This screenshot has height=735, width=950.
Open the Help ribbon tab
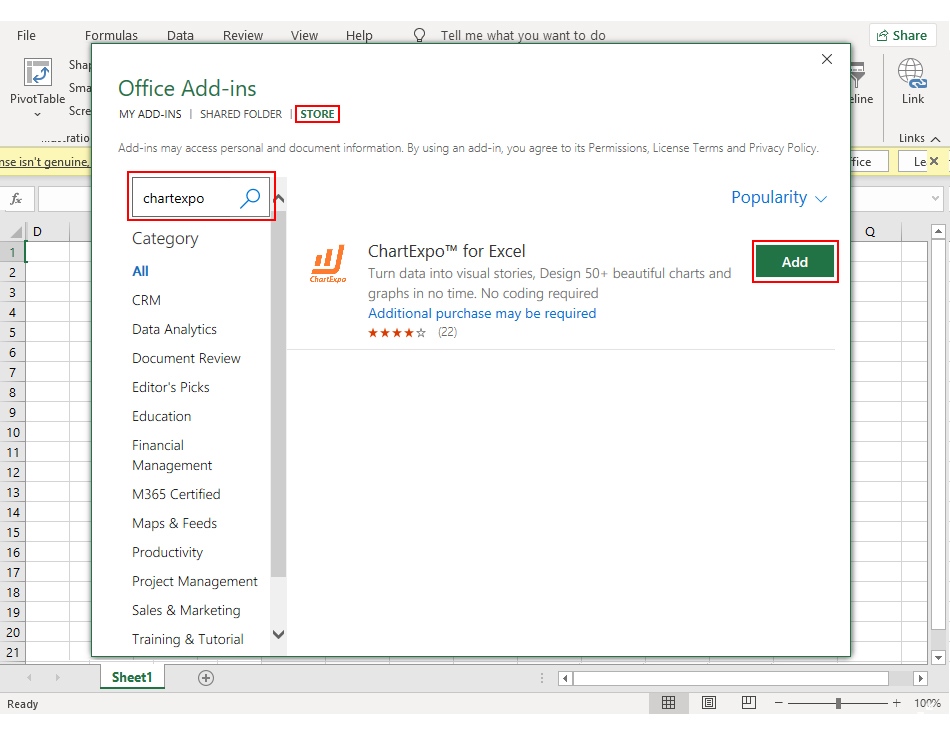pos(359,35)
